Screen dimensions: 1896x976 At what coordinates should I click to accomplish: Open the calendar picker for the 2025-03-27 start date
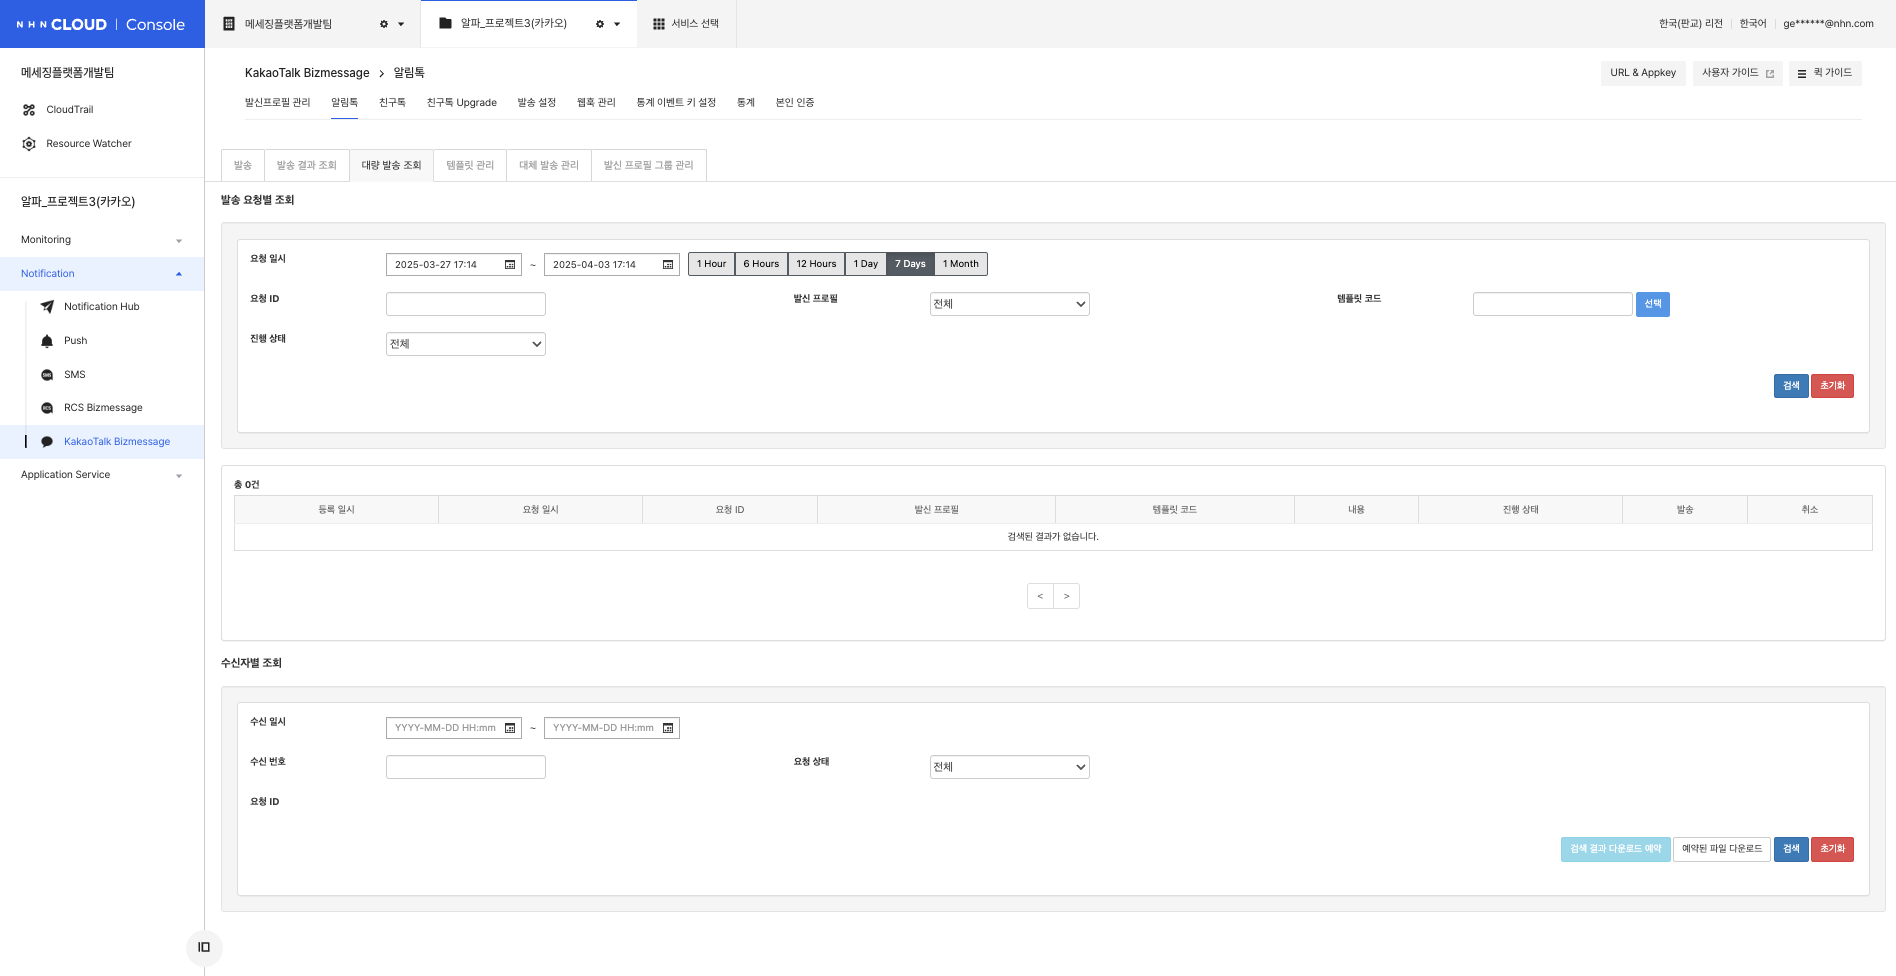pos(510,265)
